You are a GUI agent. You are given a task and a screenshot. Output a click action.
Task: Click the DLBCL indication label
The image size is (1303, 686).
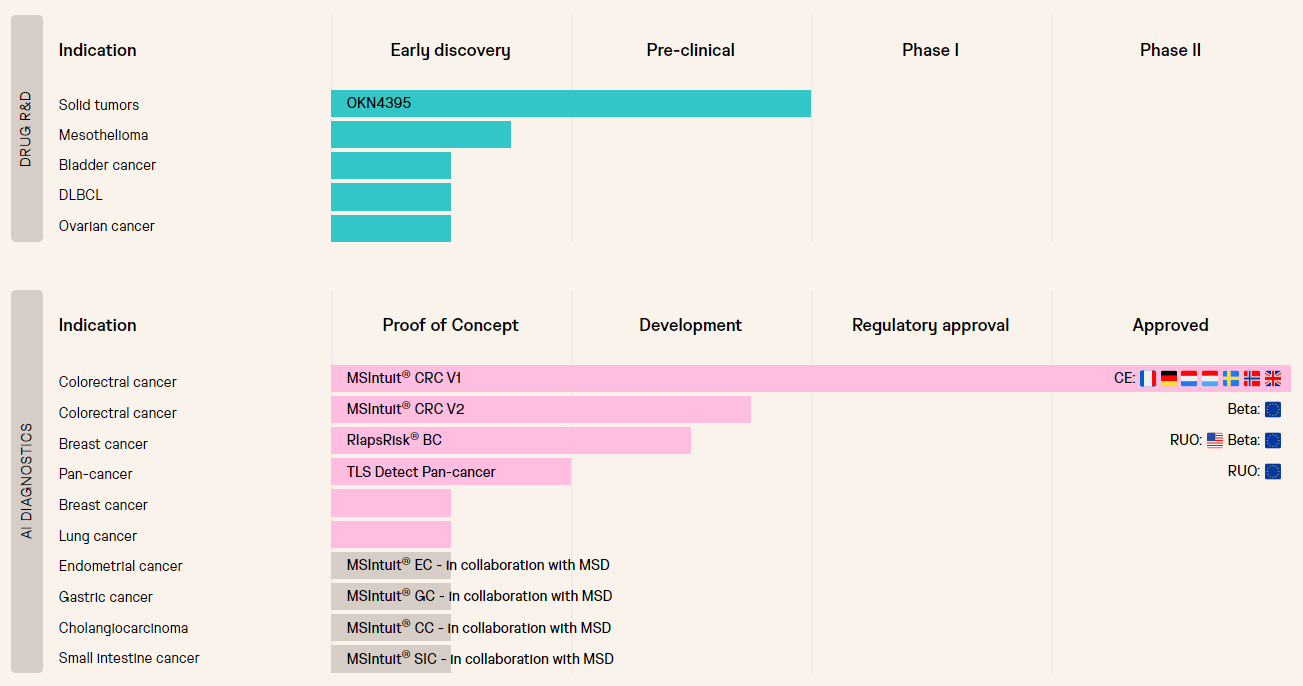pyautogui.click(x=81, y=196)
